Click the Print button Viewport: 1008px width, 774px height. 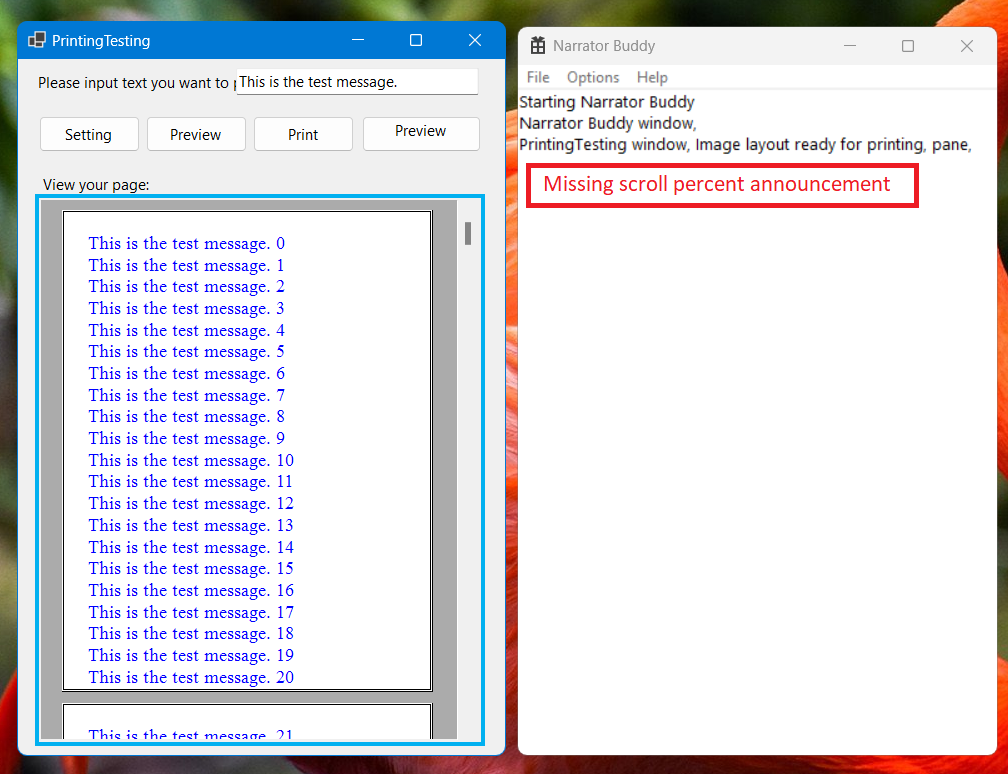[303, 133]
